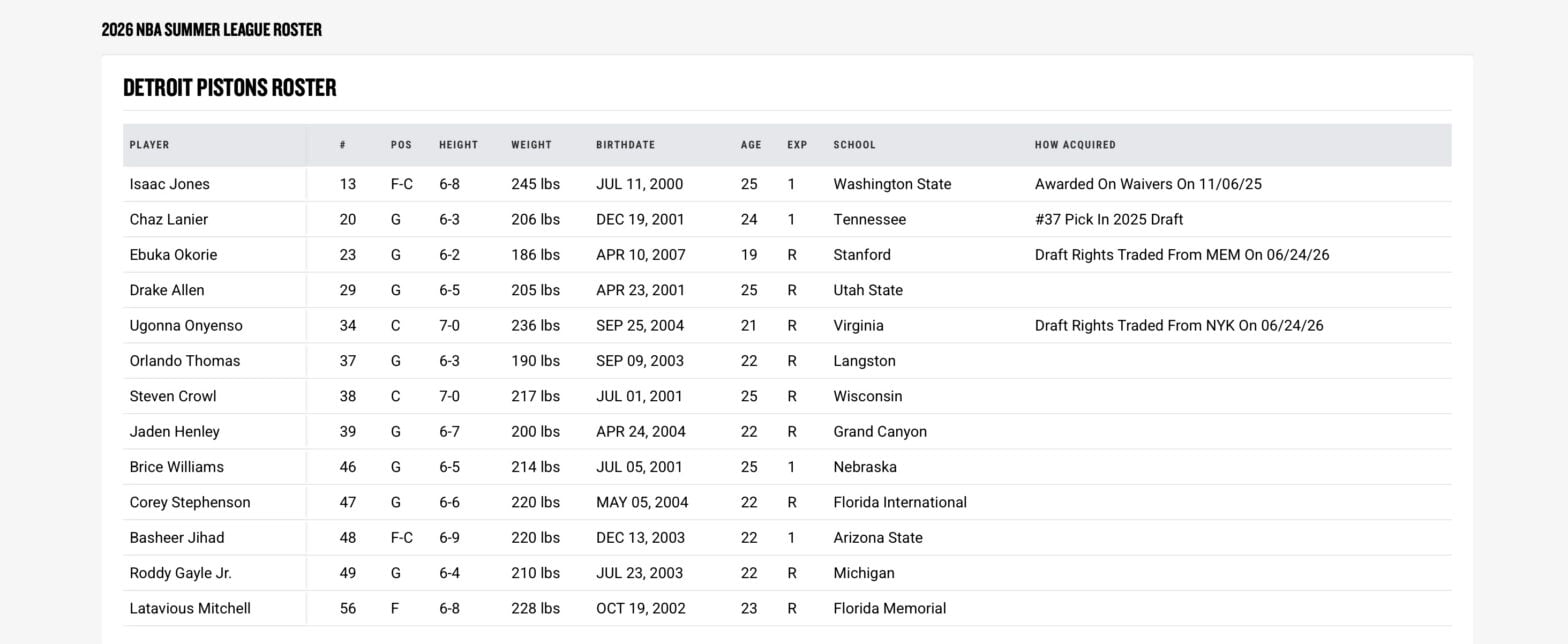Select the Tennessee school cell
This screenshot has height=644, width=1568.
point(869,219)
